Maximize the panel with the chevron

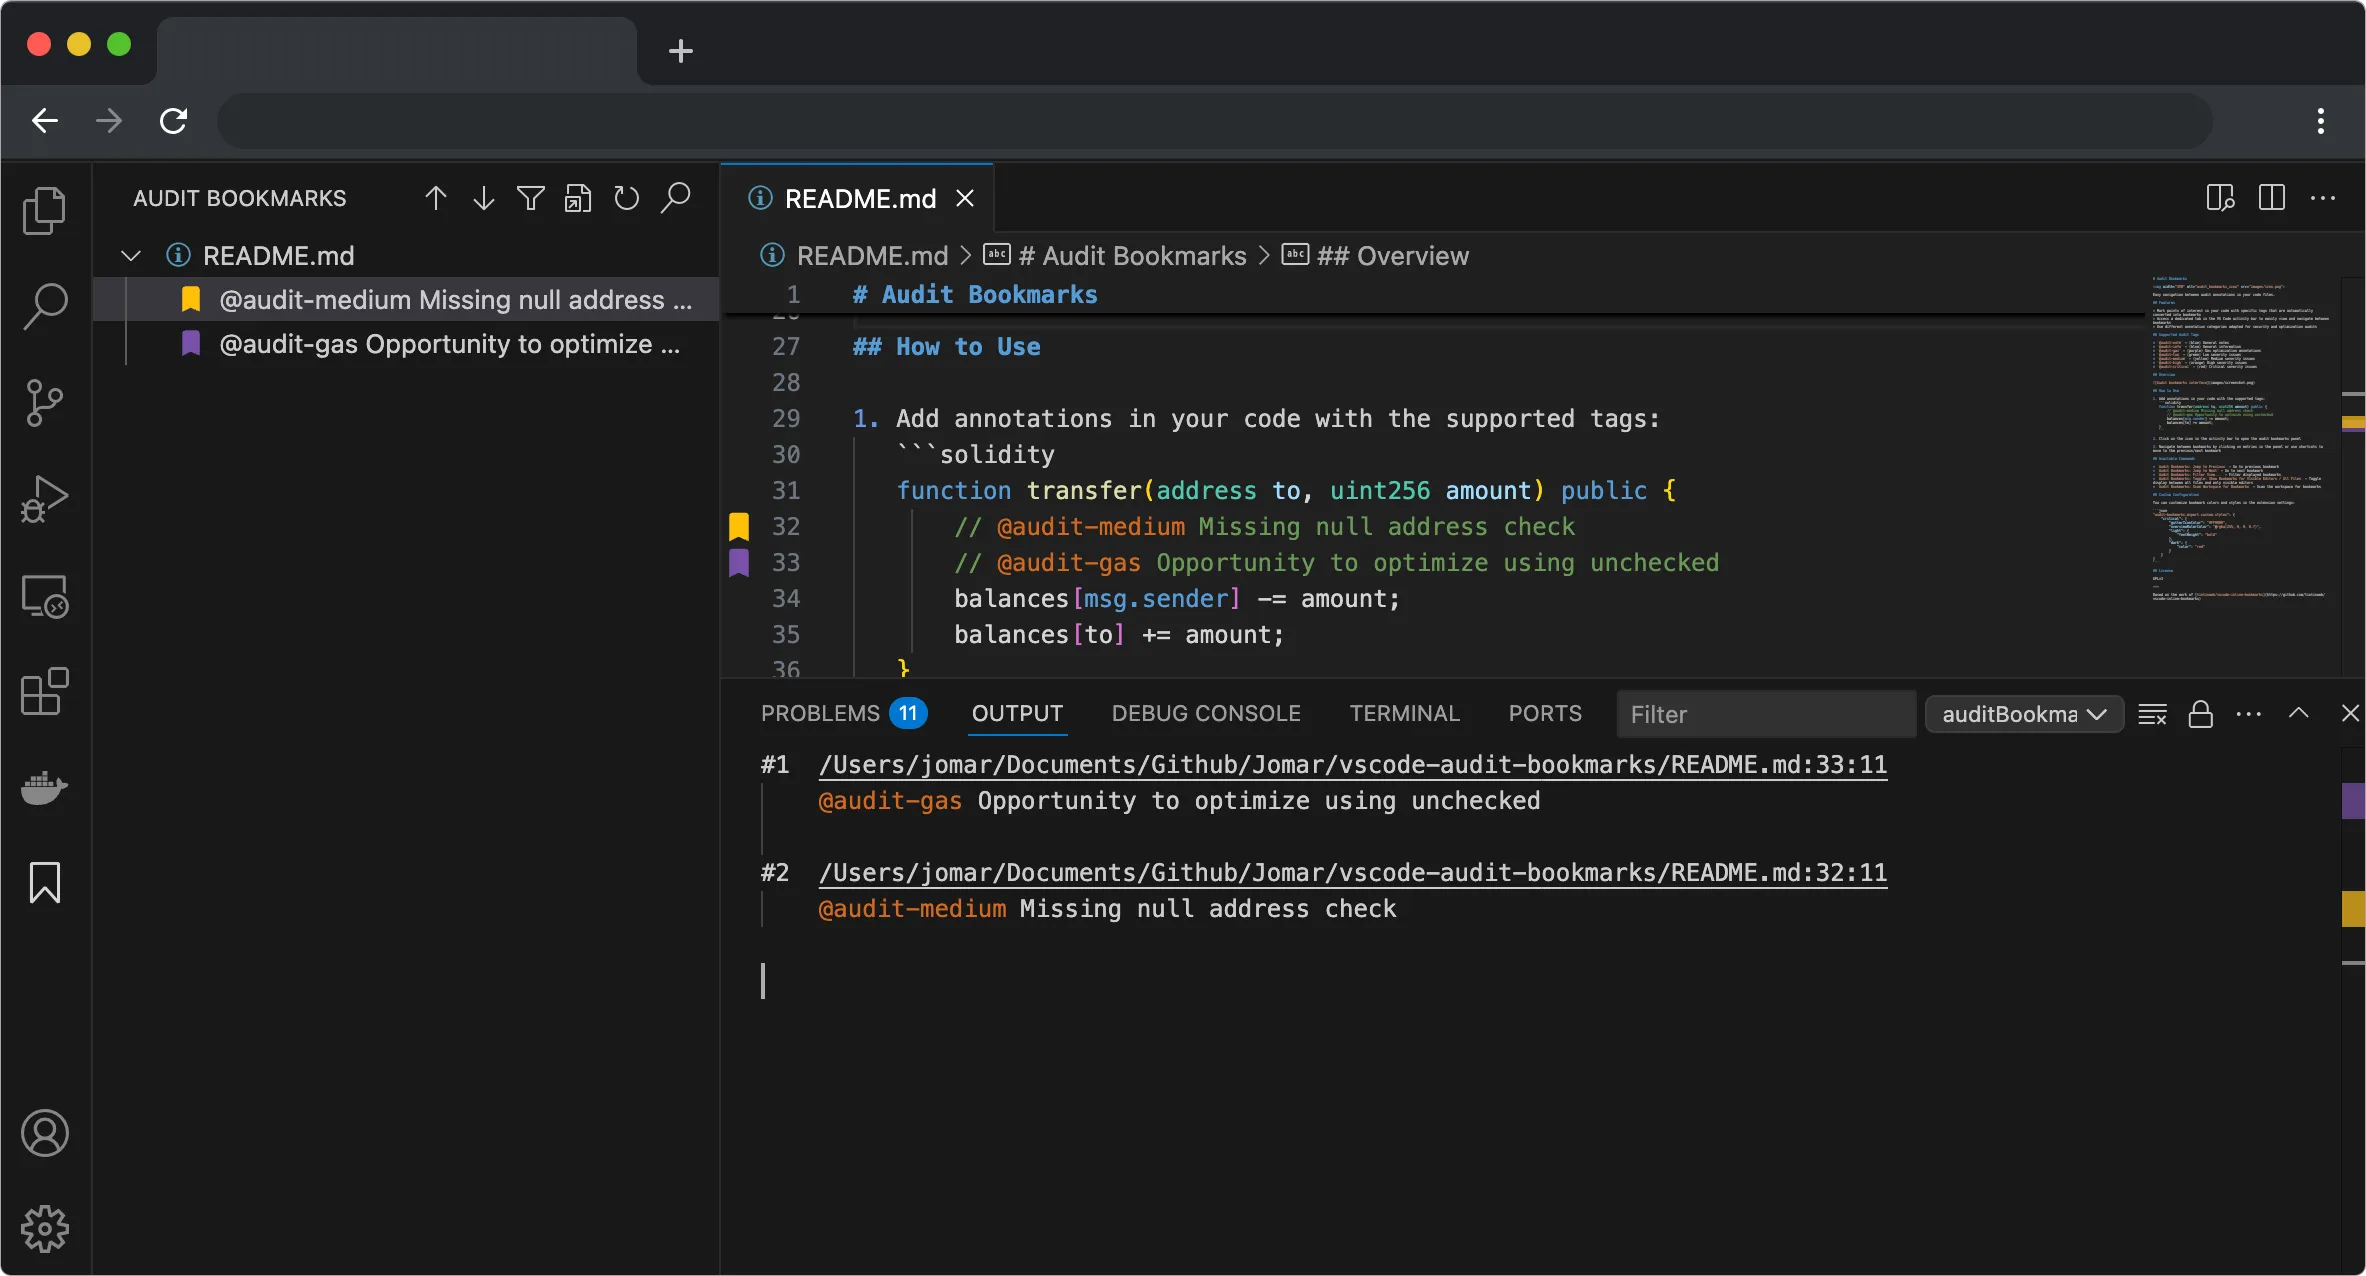[x=2298, y=713]
